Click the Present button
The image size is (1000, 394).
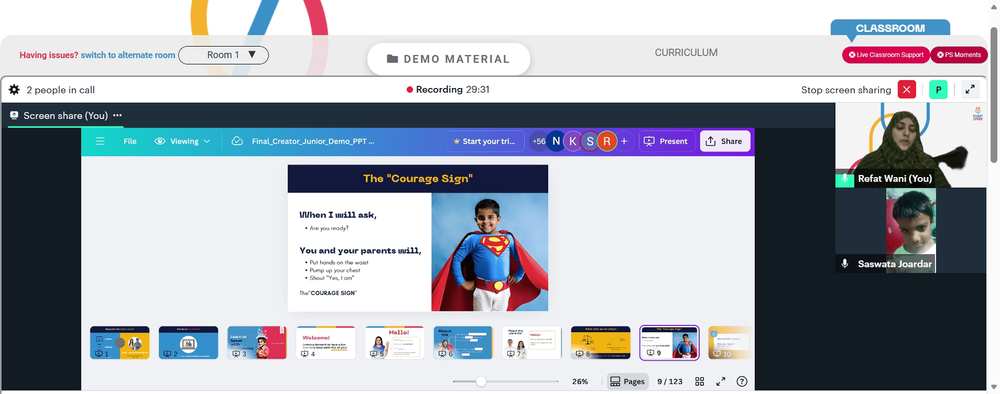666,142
